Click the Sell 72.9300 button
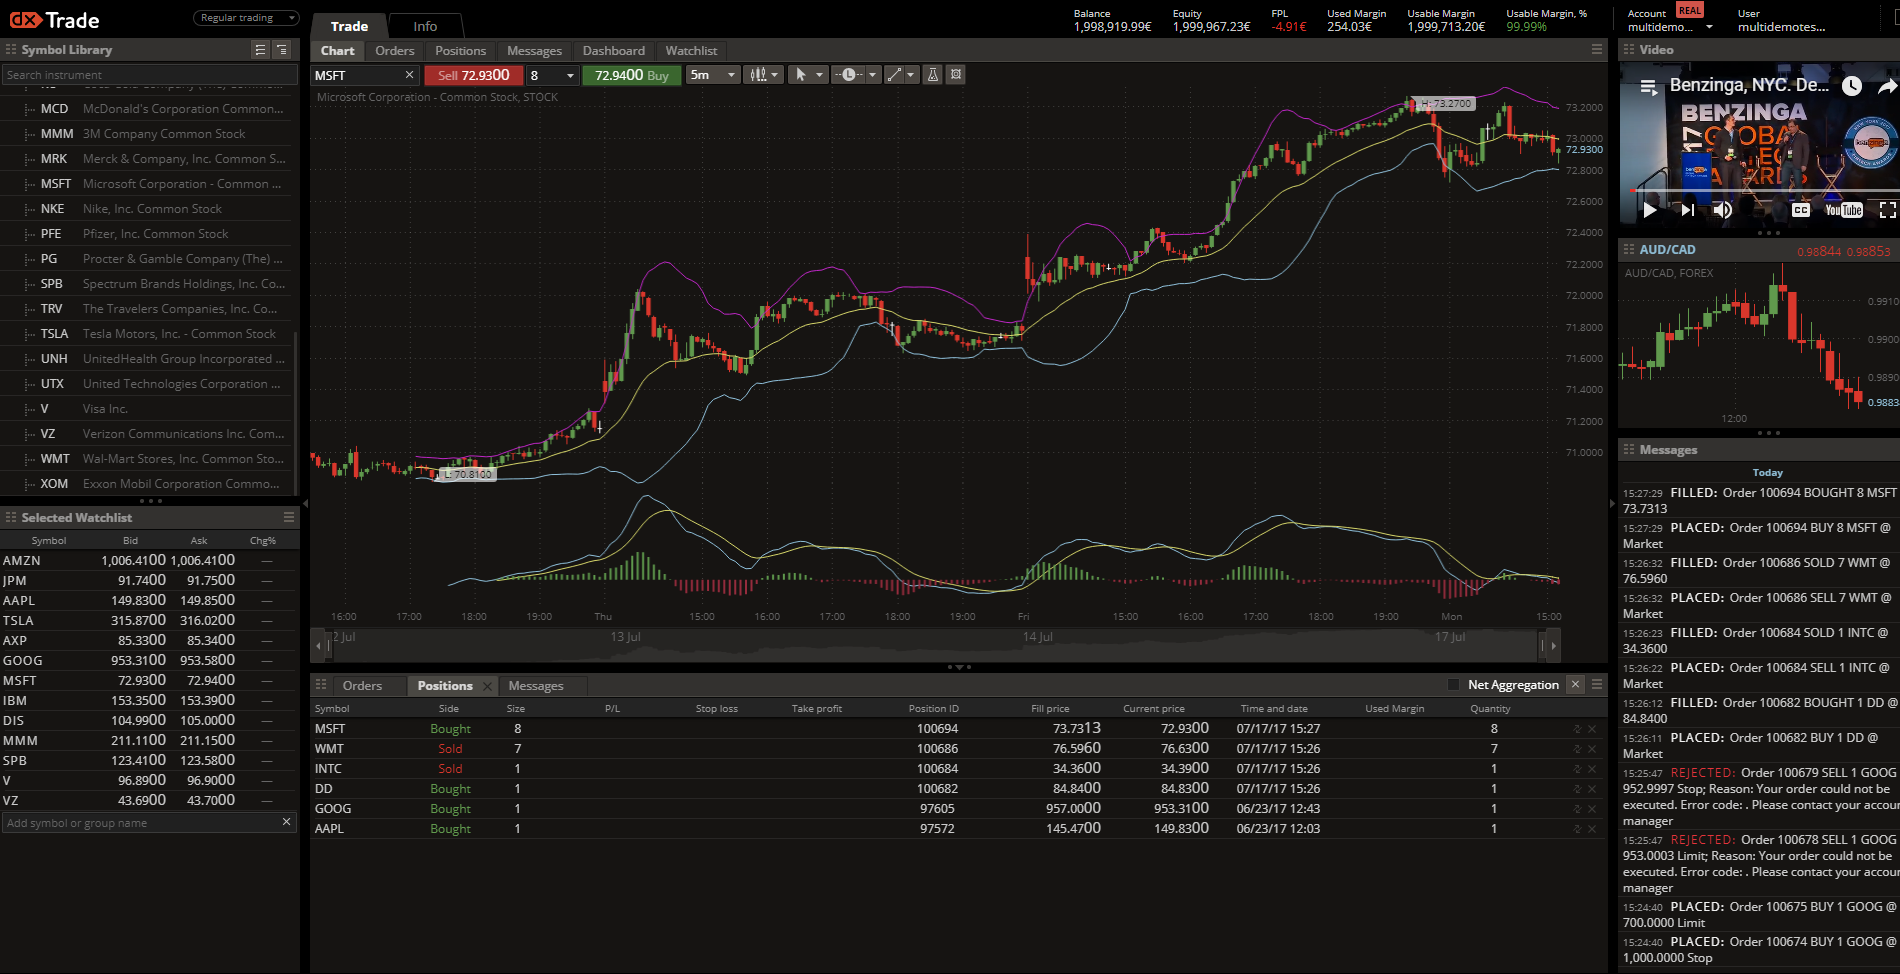1900x974 pixels. [473, 75]
